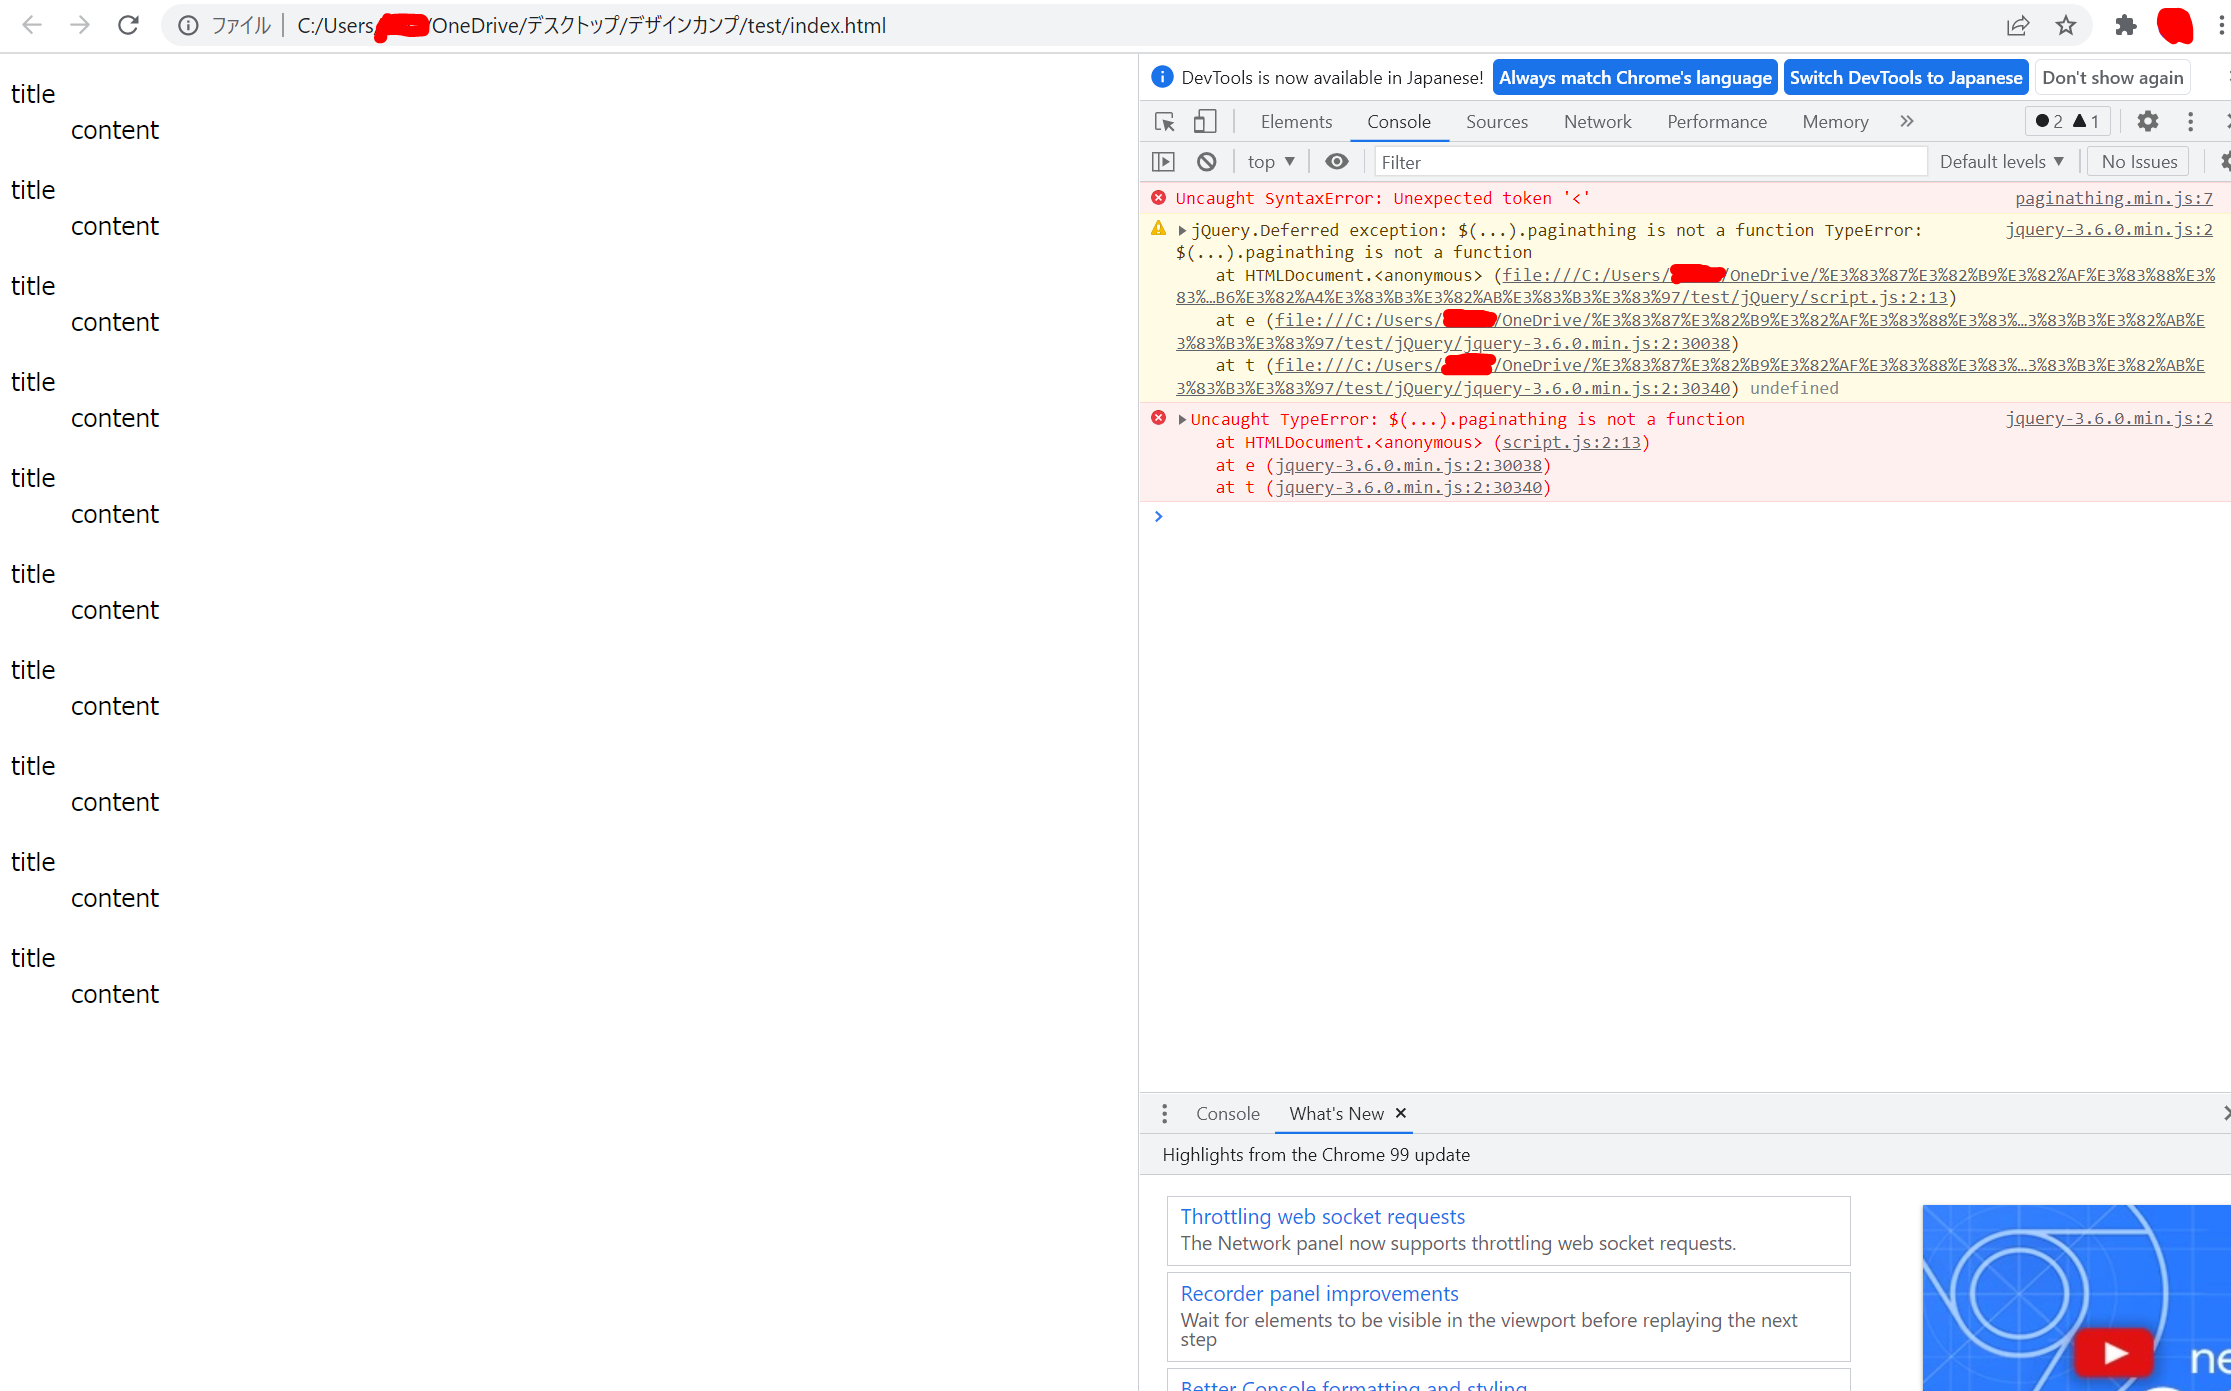Reload the page with refresh icon

click(128, 25)
